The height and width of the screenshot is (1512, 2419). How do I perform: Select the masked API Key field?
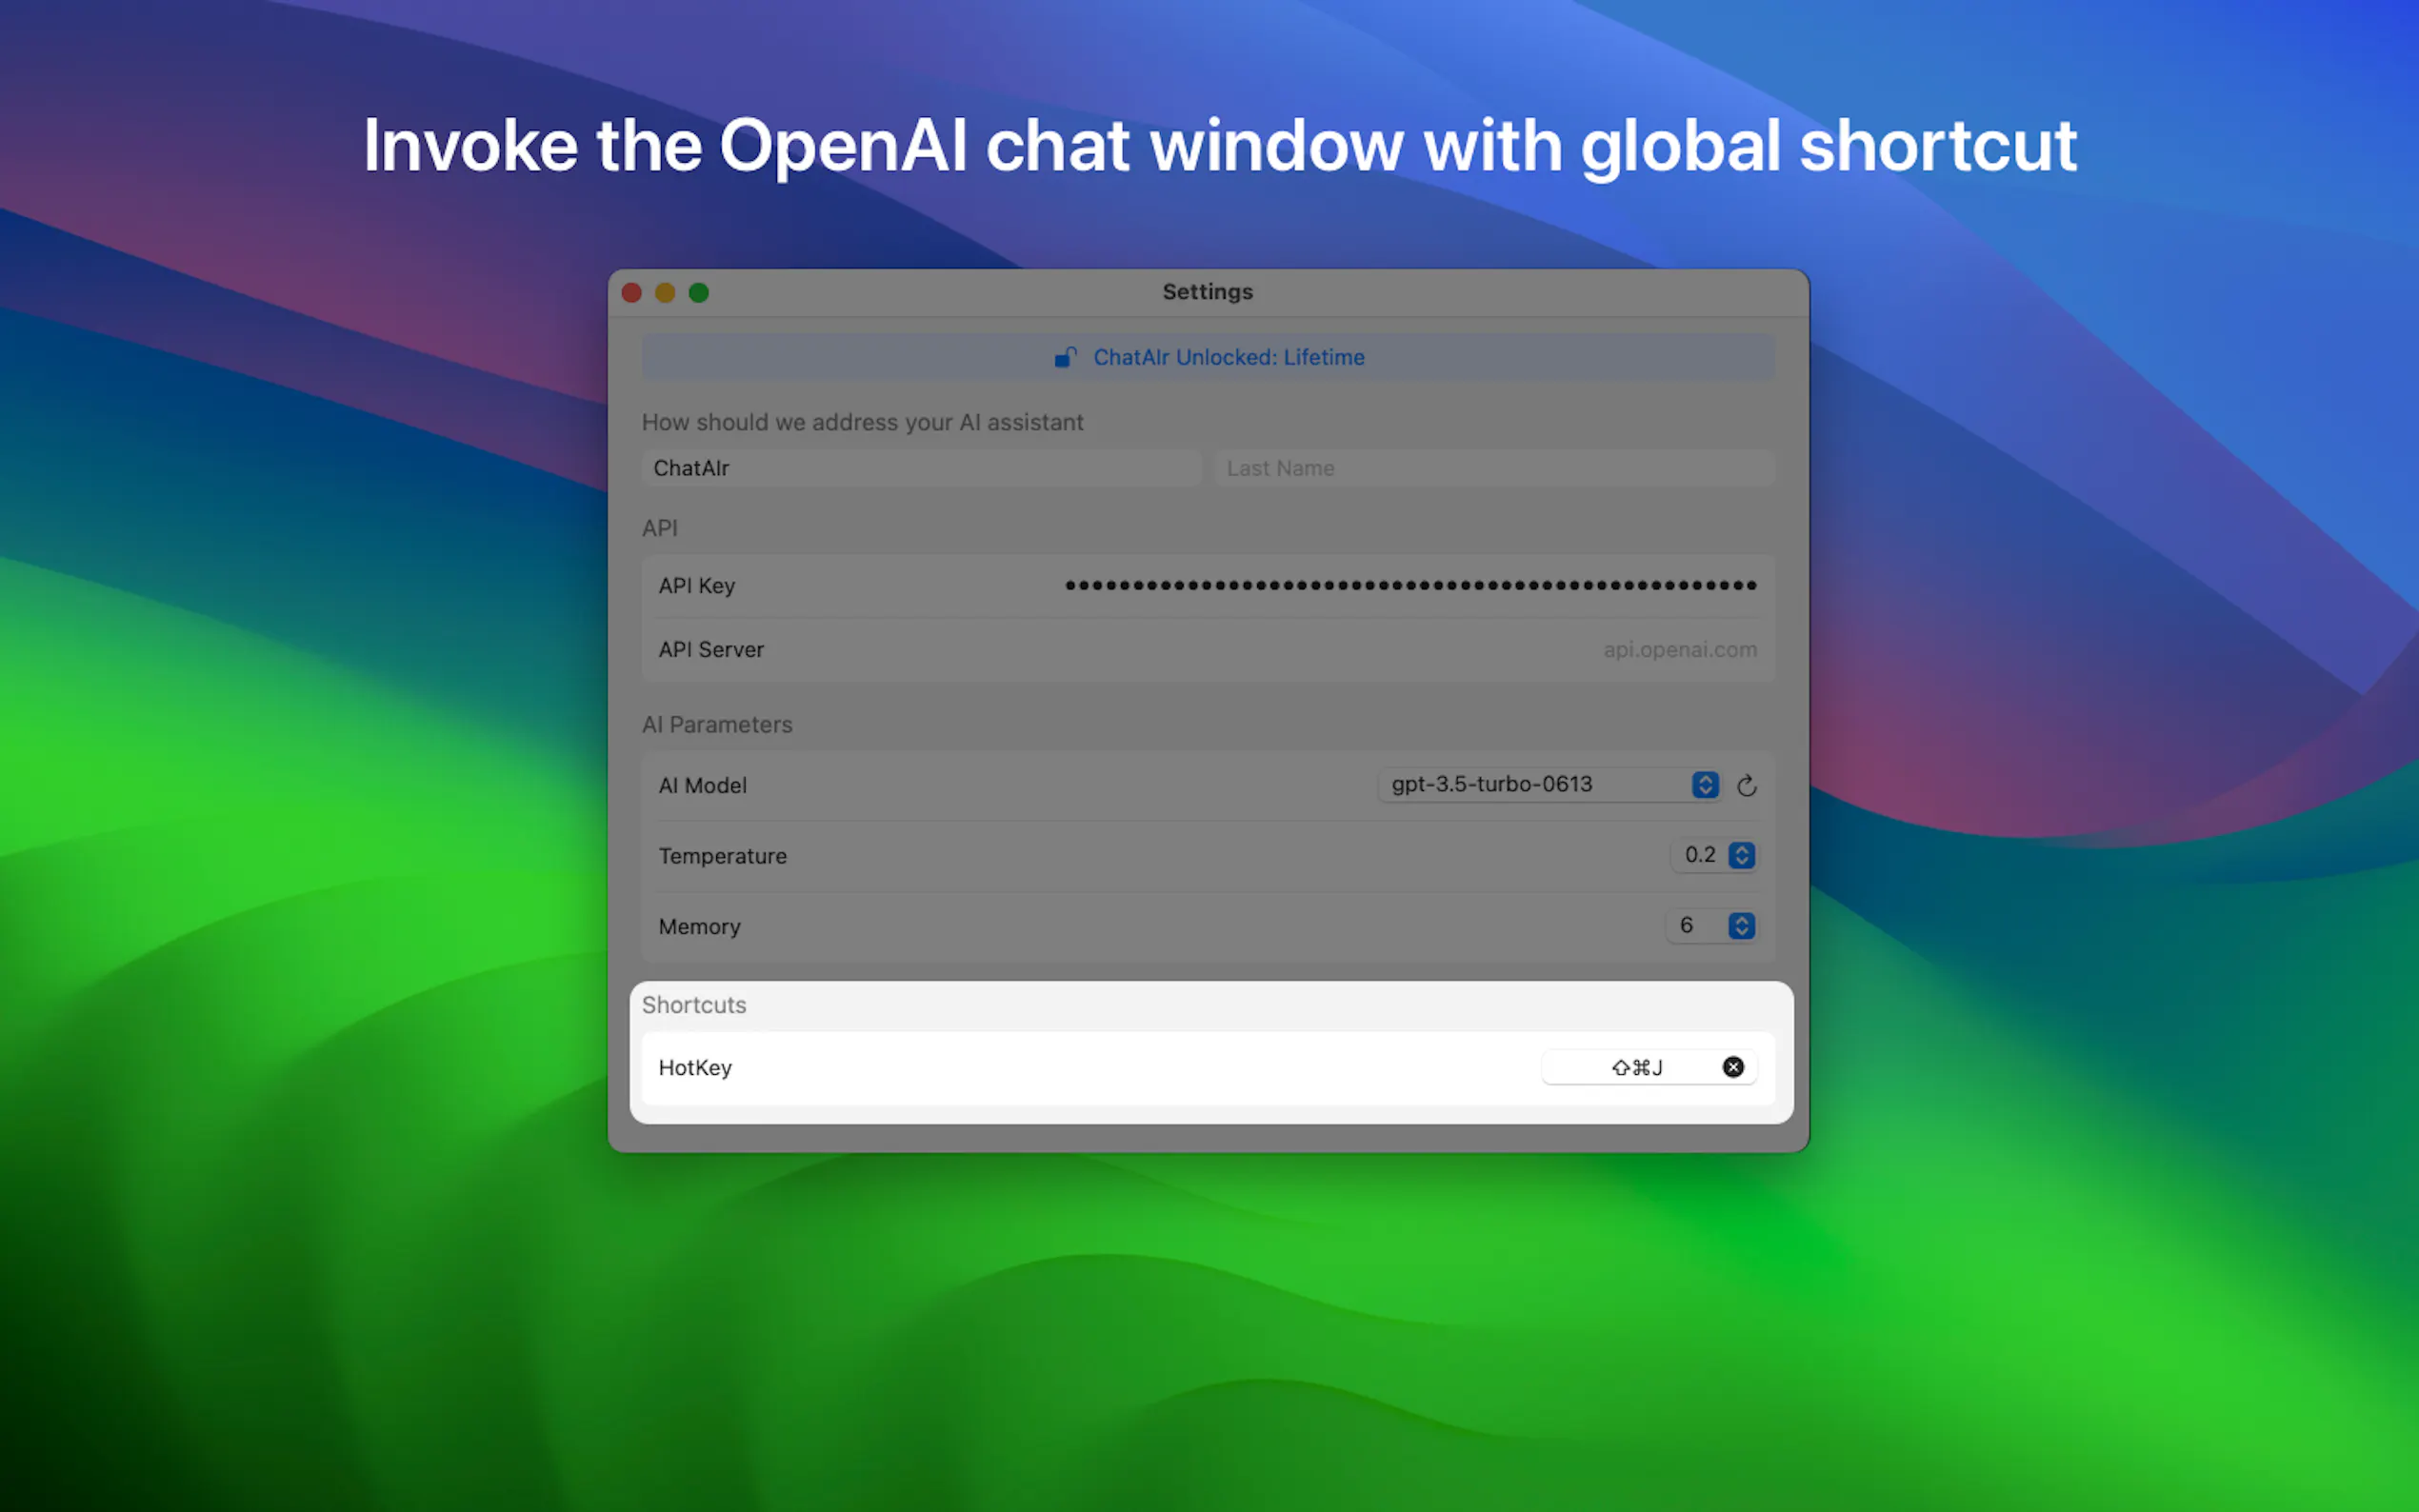(1411, 586)
